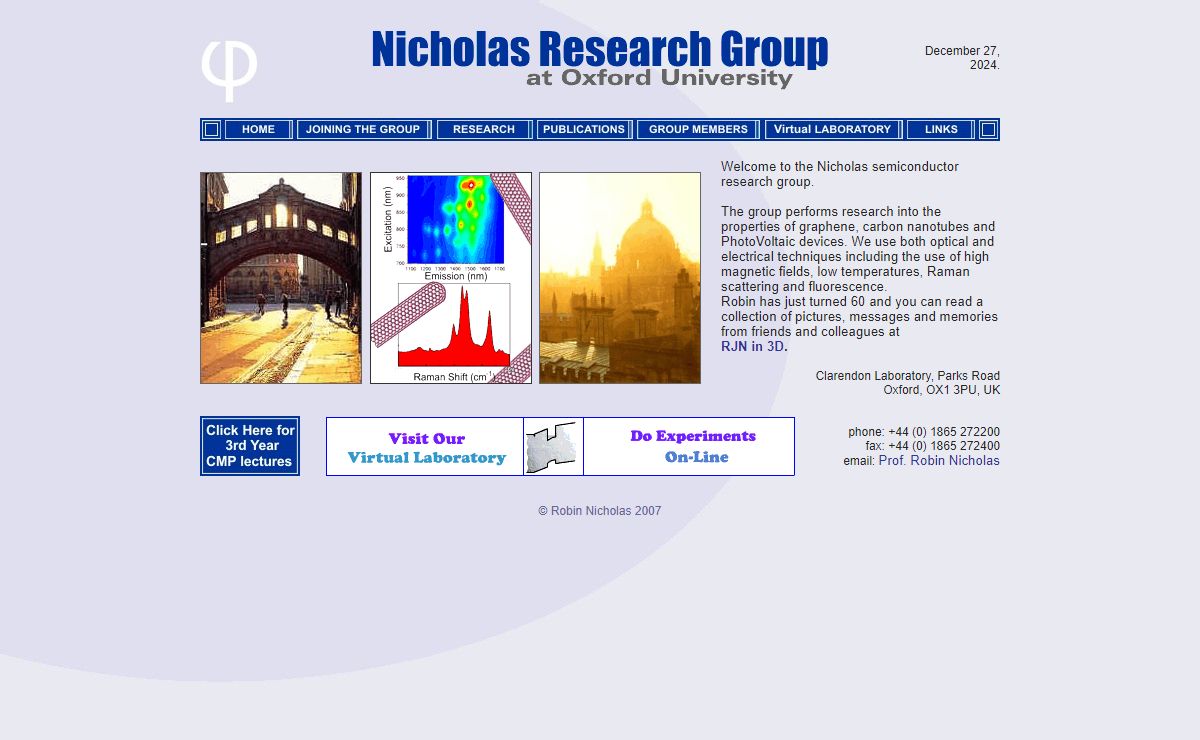Click the 'at Oxford University' subtitle
1200x740 pixels.
coord(659,78)
